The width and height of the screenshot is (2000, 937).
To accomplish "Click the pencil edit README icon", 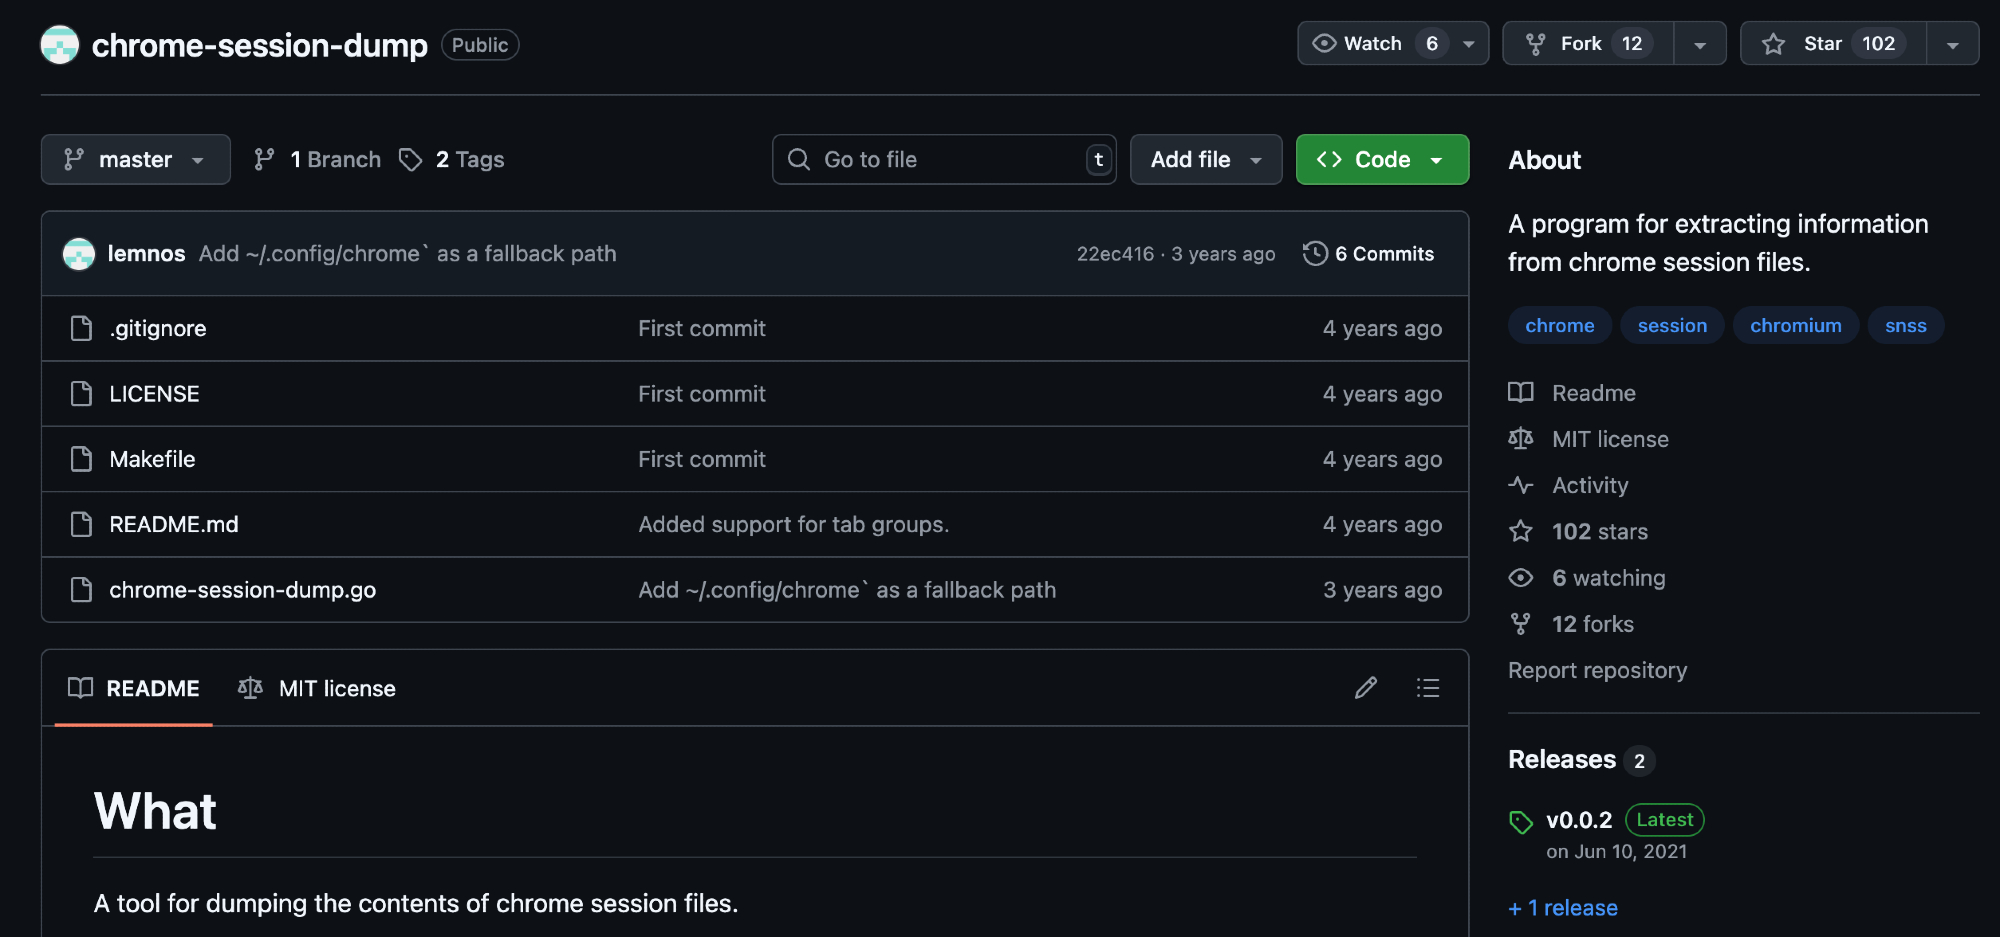I will tap(1365, 688).
